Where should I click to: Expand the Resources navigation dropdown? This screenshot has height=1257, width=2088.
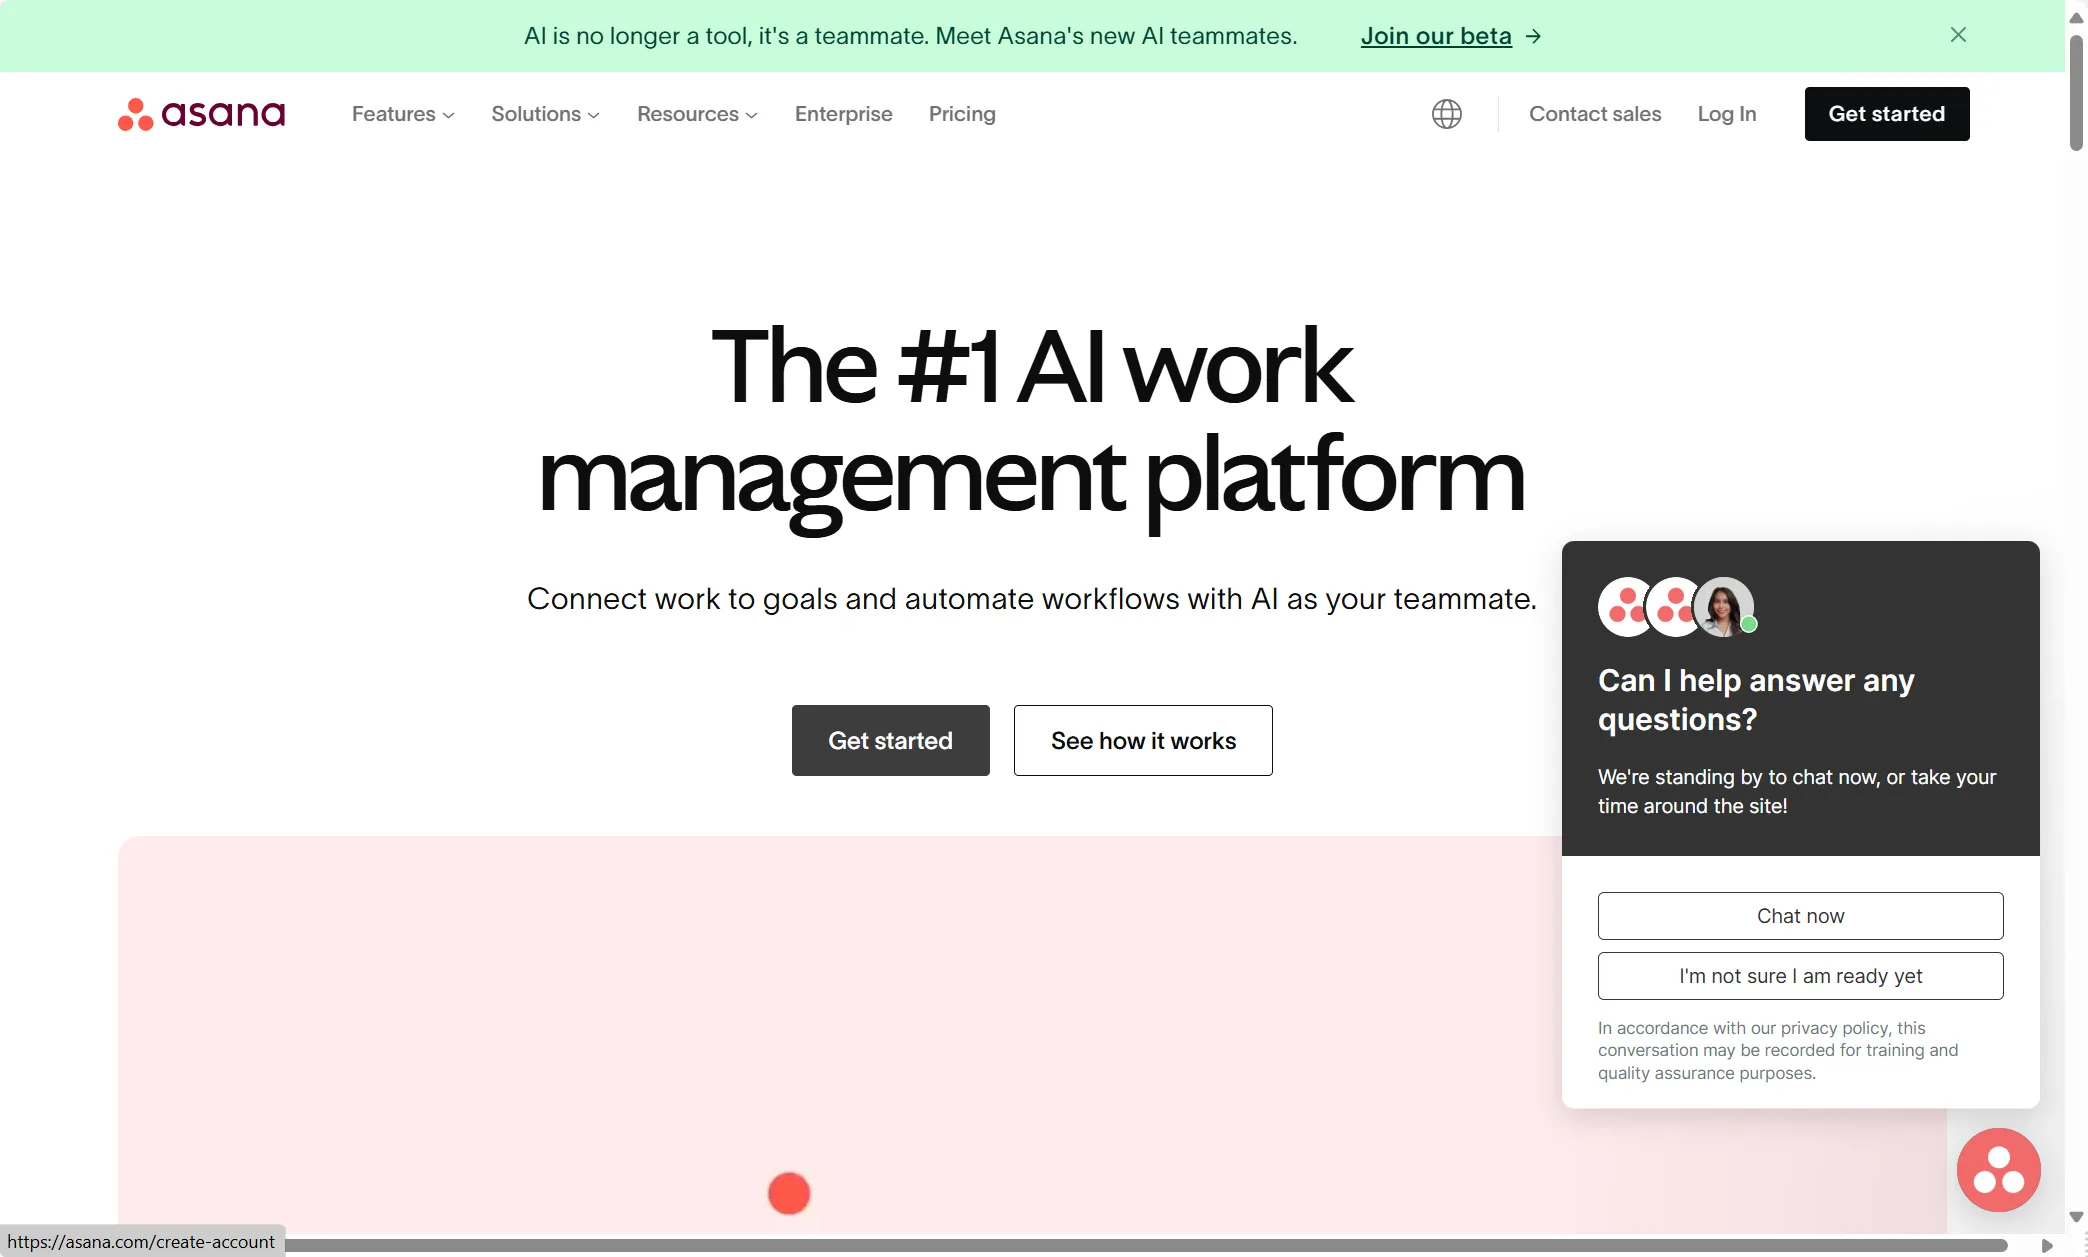coord(696,113)
